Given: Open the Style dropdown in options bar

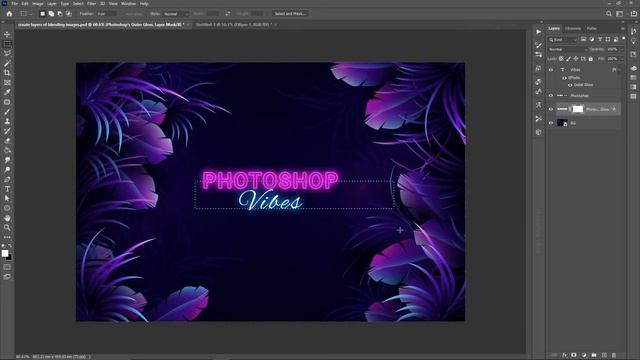Looking at the screenshot, I should coord(176,14).
